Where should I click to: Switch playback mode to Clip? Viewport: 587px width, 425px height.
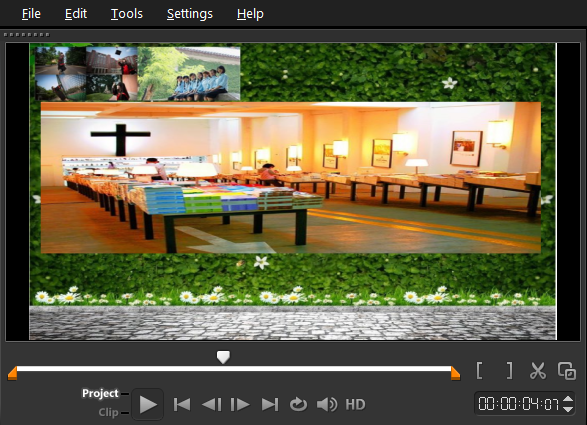(x=109, y=412)
